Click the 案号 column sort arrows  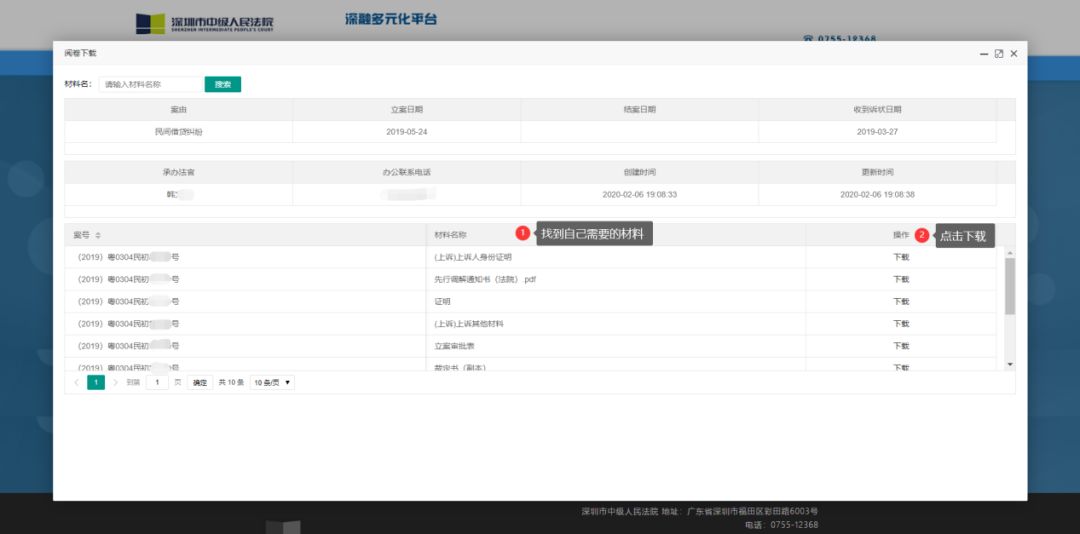[98, 235]
